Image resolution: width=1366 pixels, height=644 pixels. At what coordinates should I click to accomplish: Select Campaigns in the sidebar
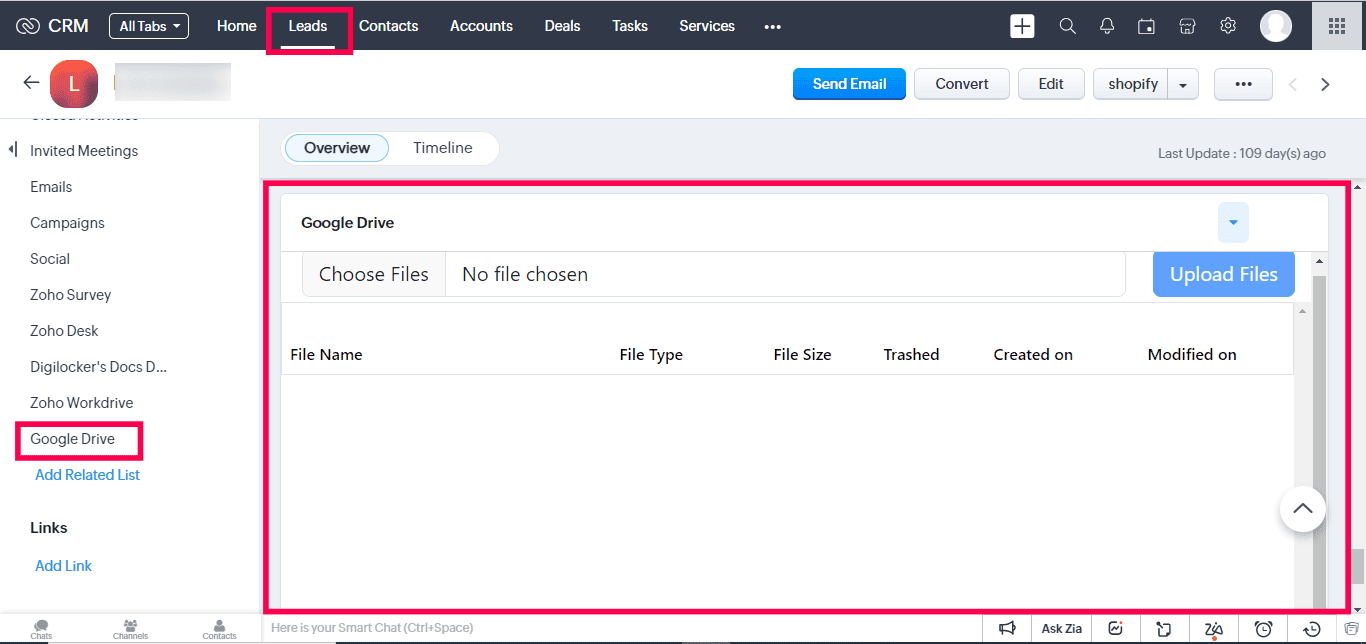(x=67, y=223)
